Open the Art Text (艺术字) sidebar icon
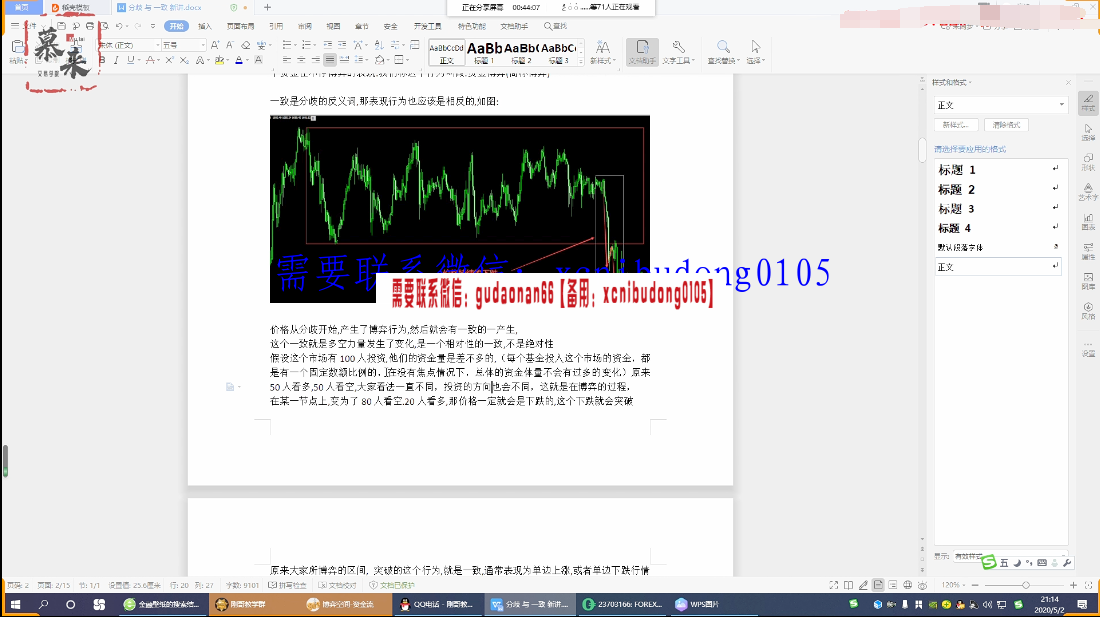This screenshot has height=617, width=1100. coord(1088,191)
